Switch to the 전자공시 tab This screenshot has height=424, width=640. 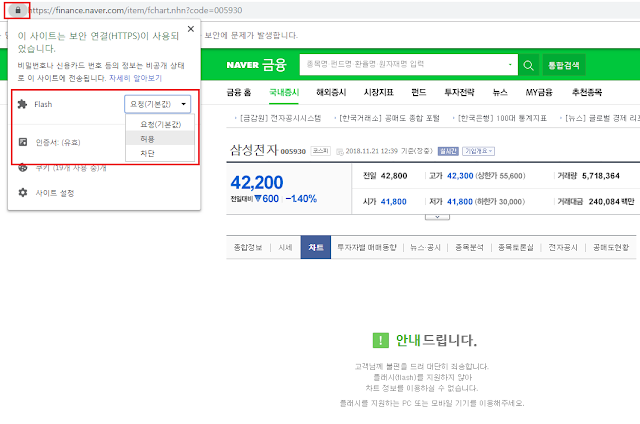(563, 247)
